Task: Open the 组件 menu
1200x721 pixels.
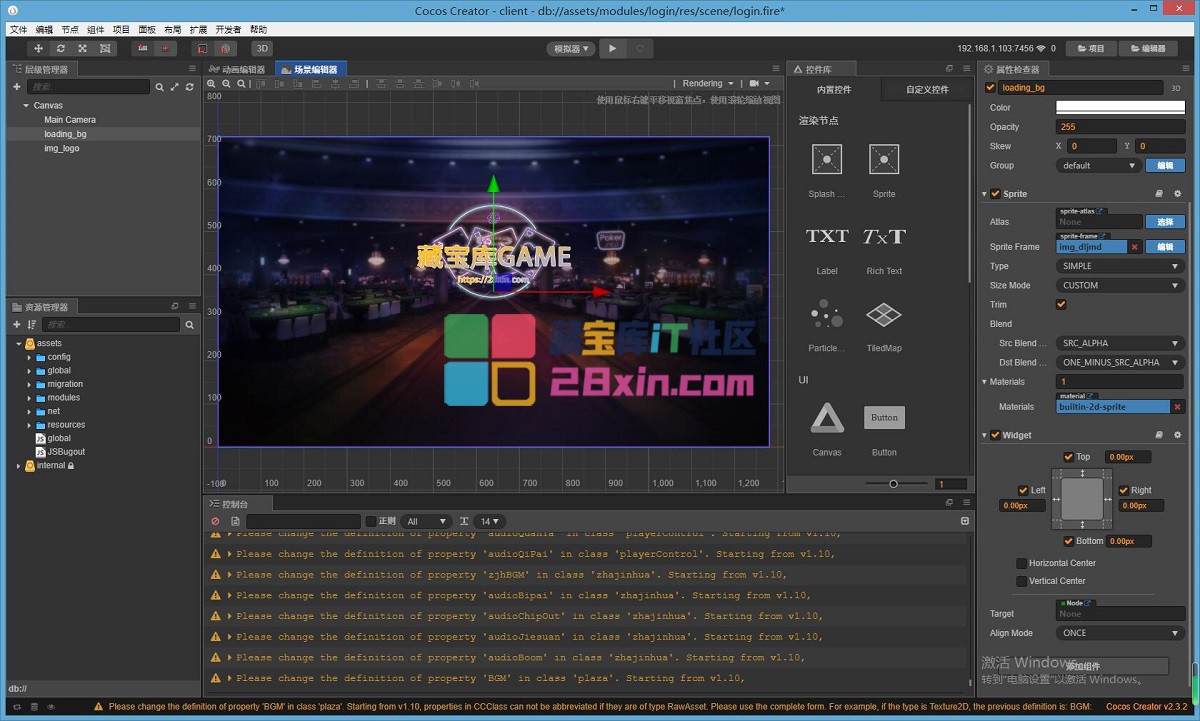Action: [96, 30]
